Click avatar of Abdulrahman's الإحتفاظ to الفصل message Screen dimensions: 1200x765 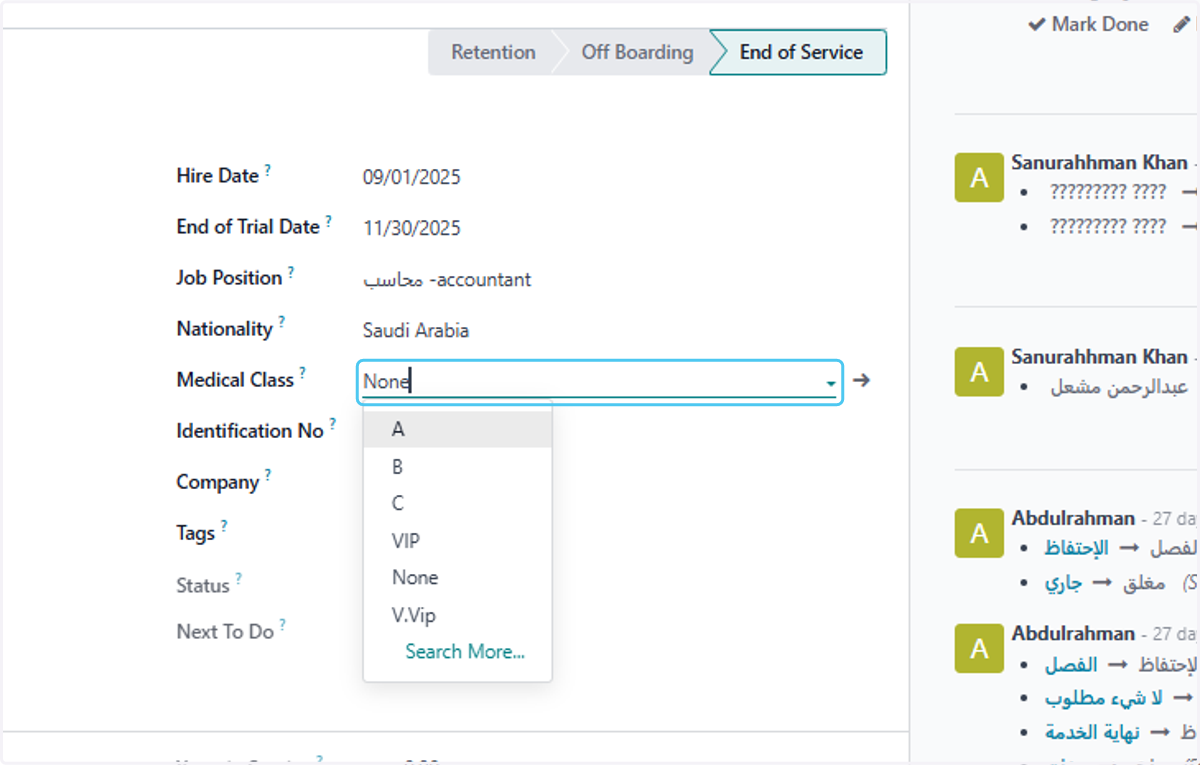point(979,534)
